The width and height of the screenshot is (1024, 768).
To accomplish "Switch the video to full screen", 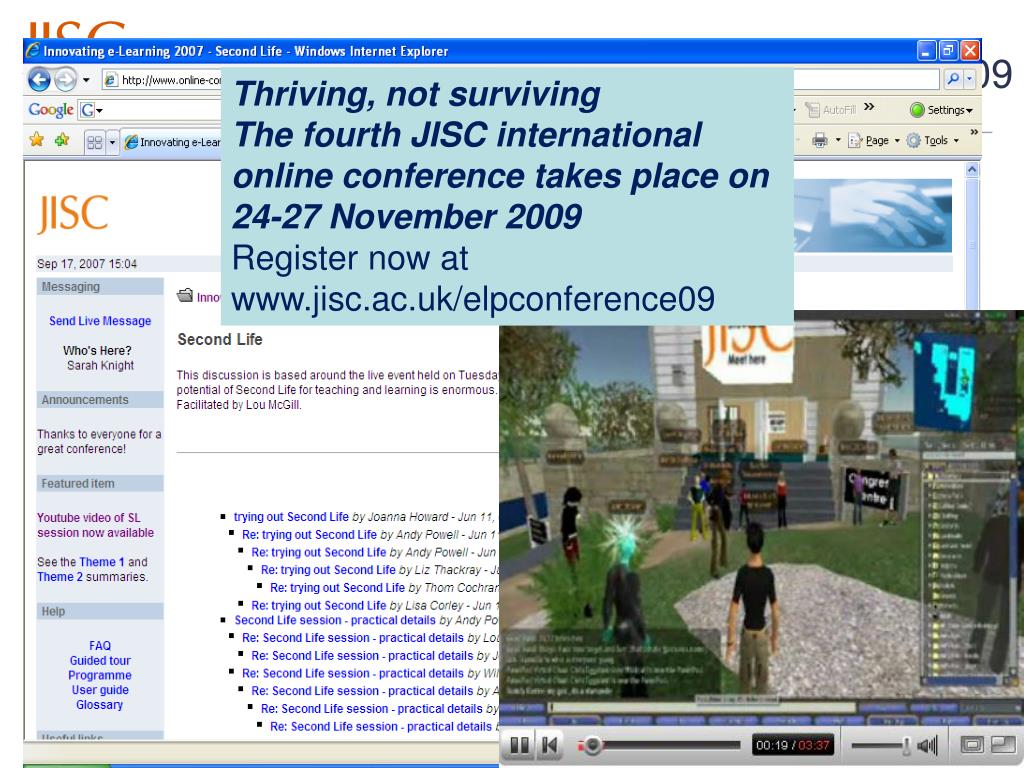I will 972,744.
